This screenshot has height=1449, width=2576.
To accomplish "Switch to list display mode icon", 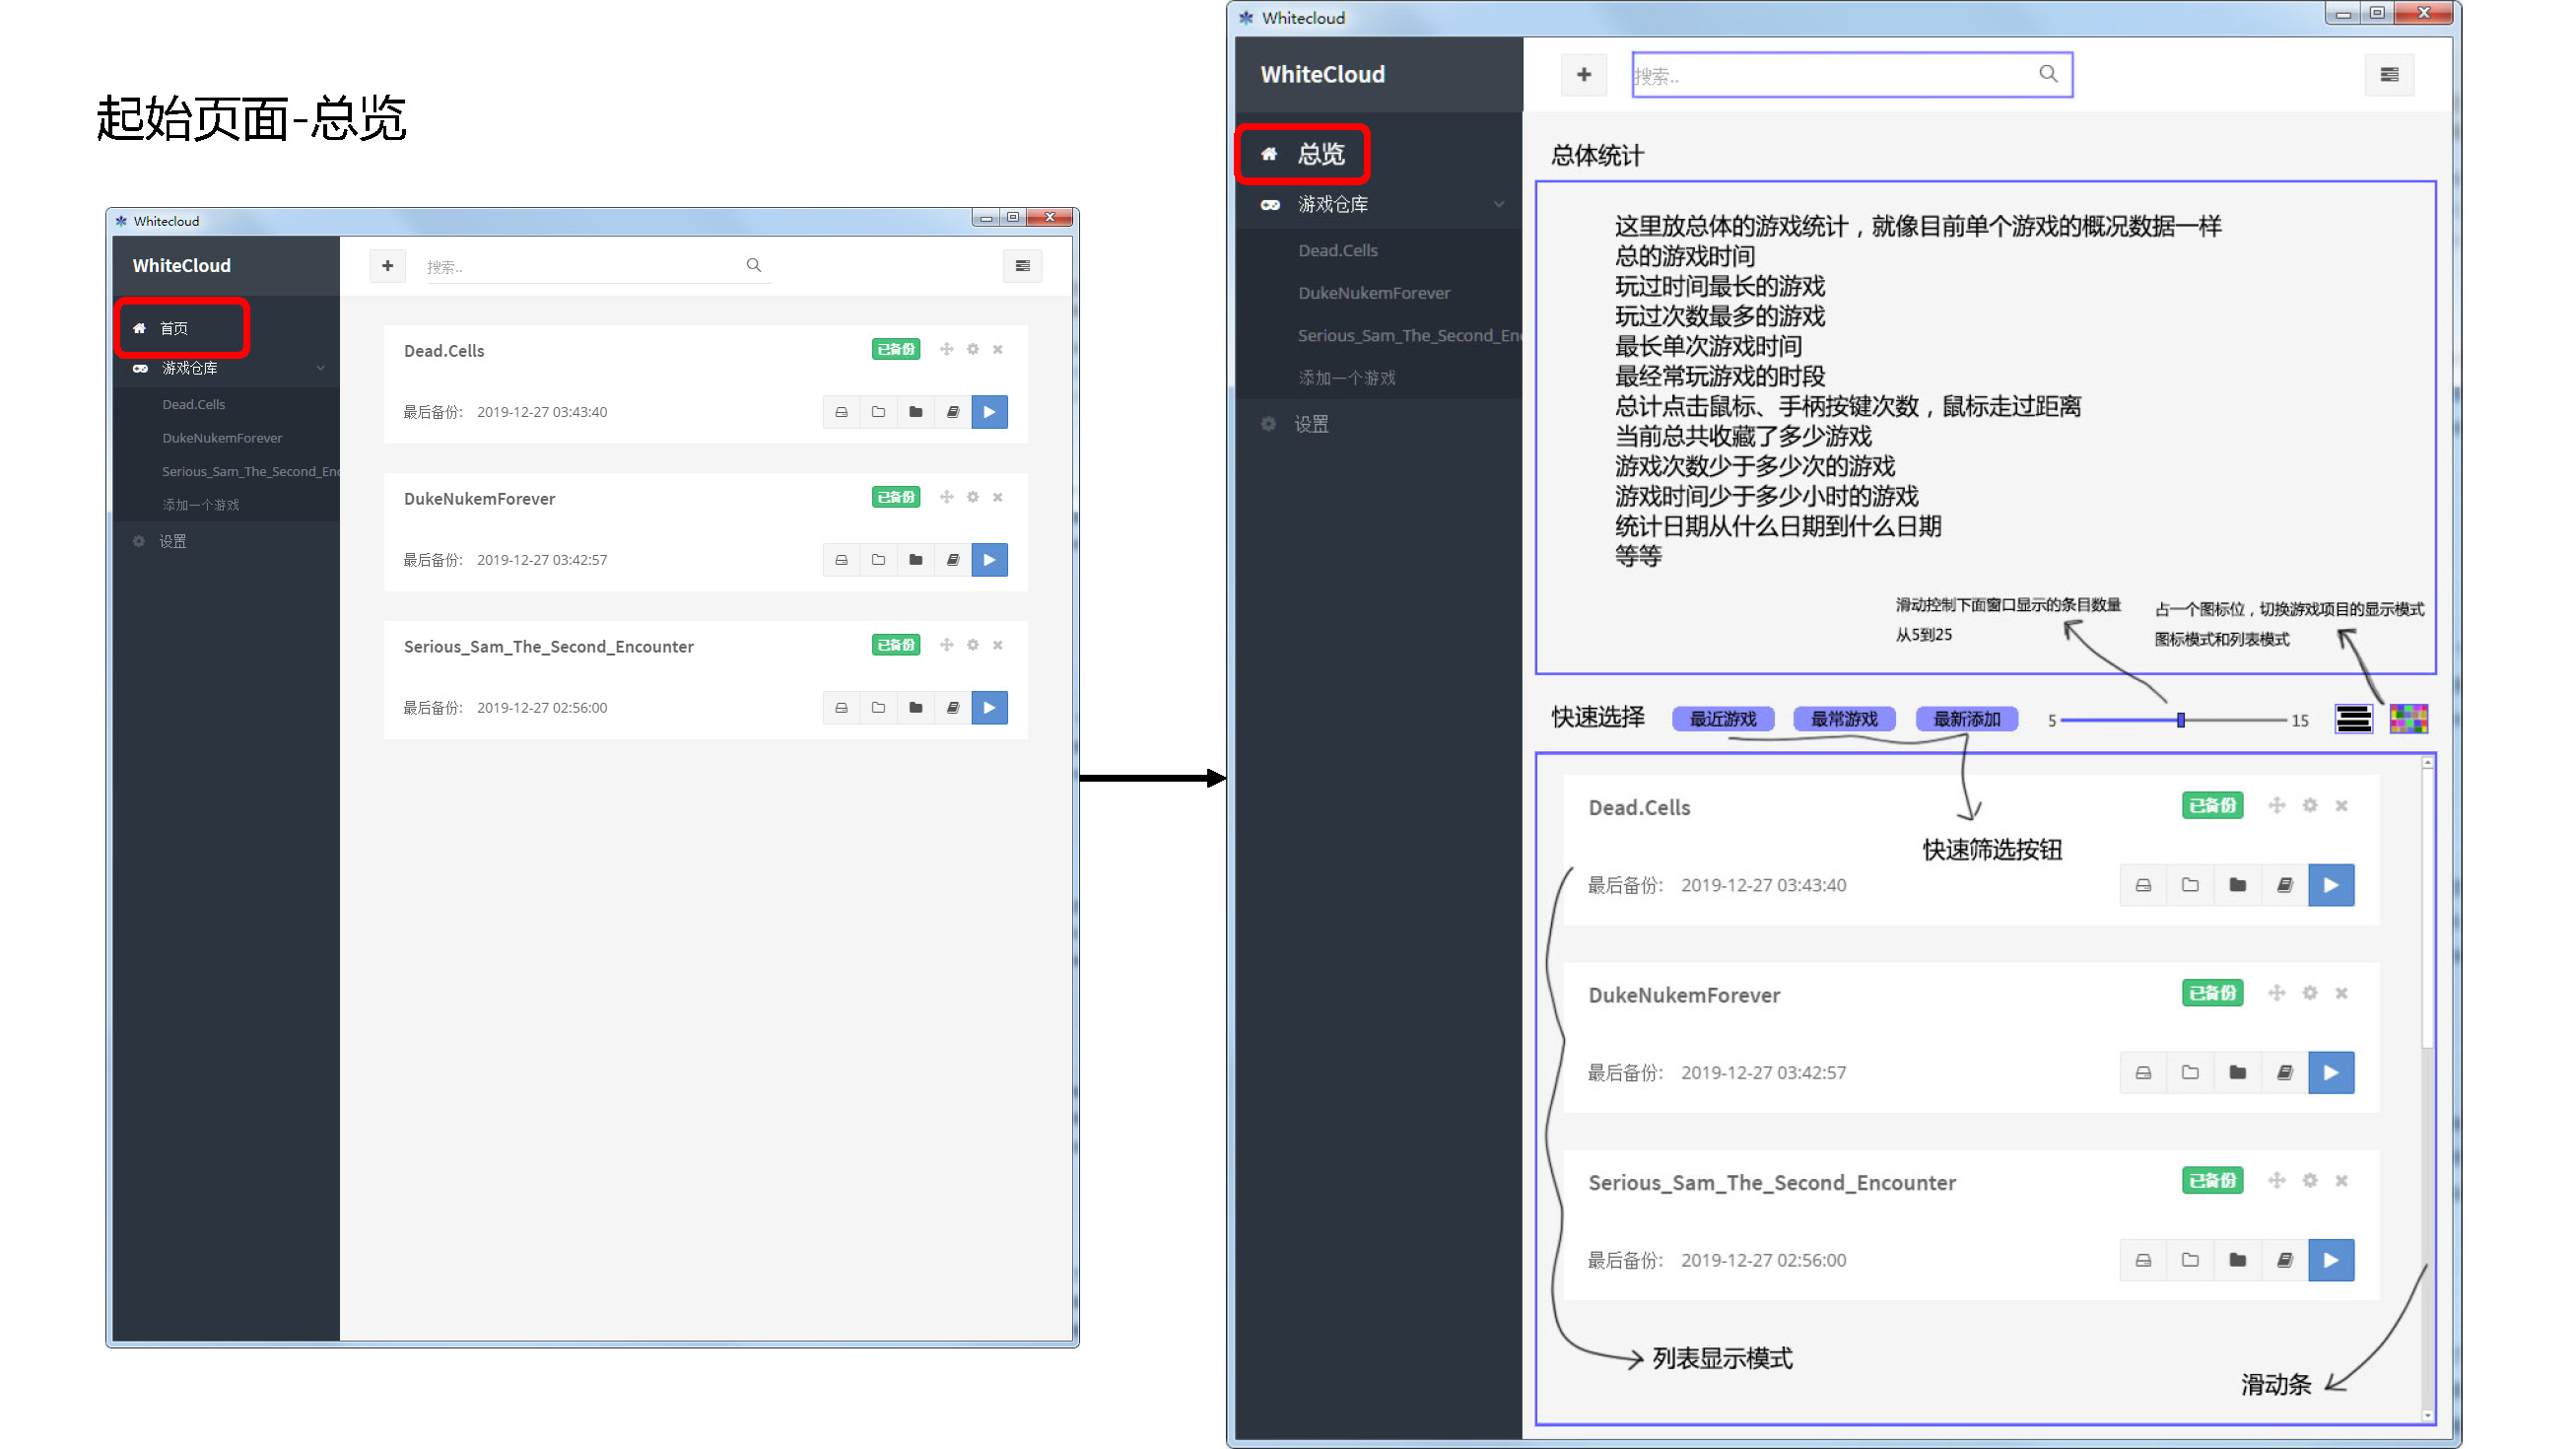I will (2353, 719).
